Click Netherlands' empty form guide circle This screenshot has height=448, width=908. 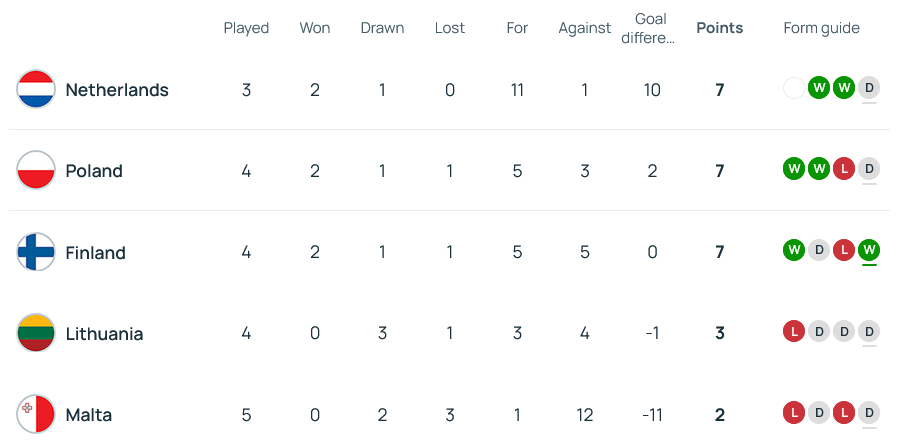coord(795,87)
